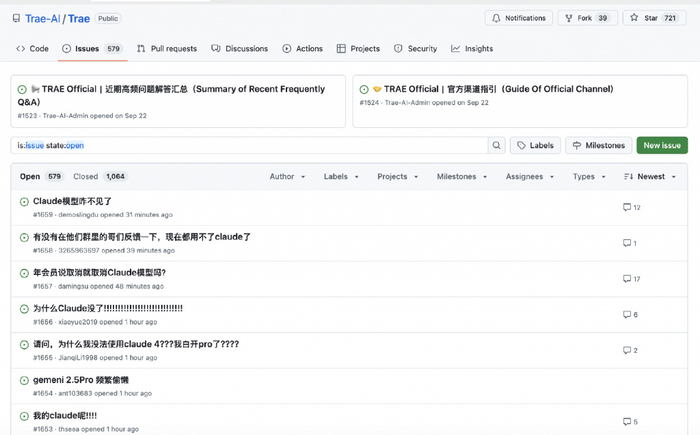This screenshot has height=435, width=700.
Task: Click the Fork count 39
Action: tap(603, 18)
